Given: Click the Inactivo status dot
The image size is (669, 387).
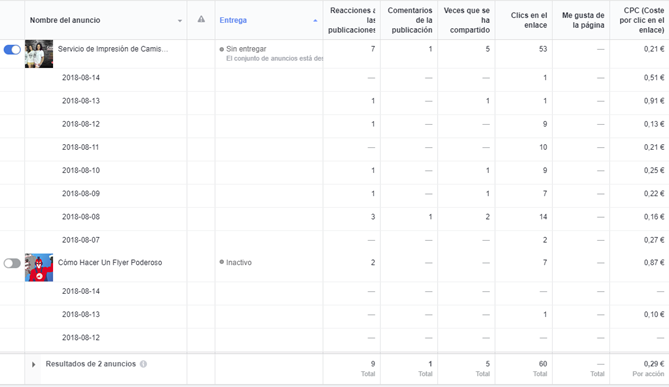Looking at the screenshot, I should pyautogui.click(x=221, y=262).
